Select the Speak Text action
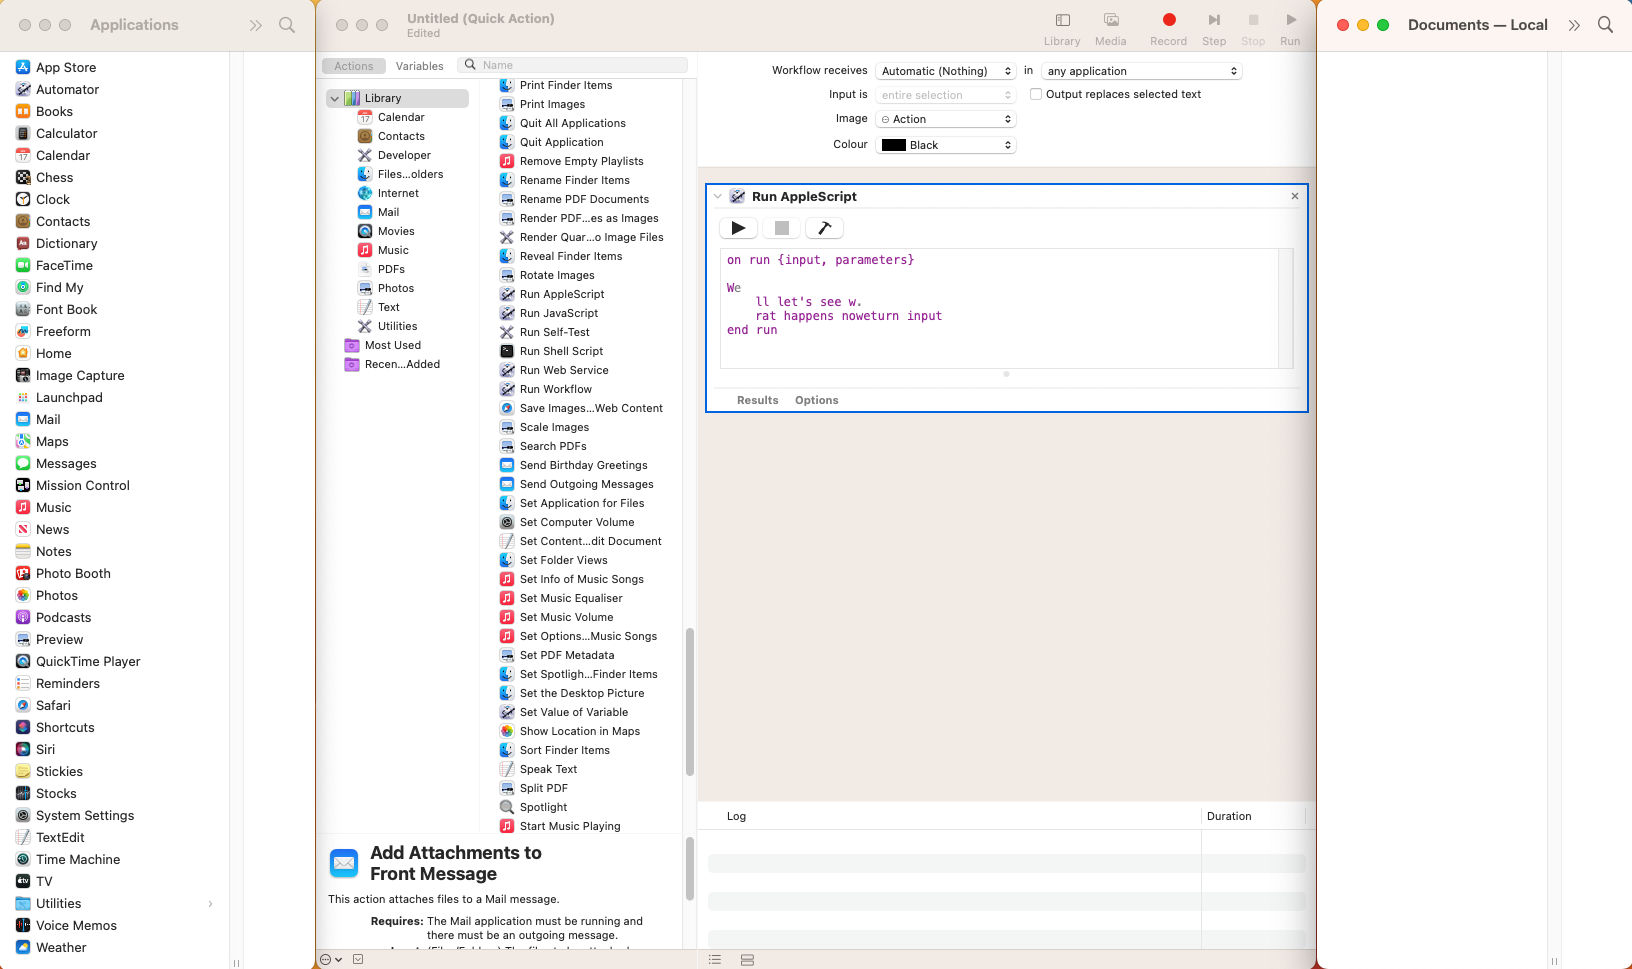The width and height of the screenshot is (1632, 969). pyautogui.click(x=548, y=769)
